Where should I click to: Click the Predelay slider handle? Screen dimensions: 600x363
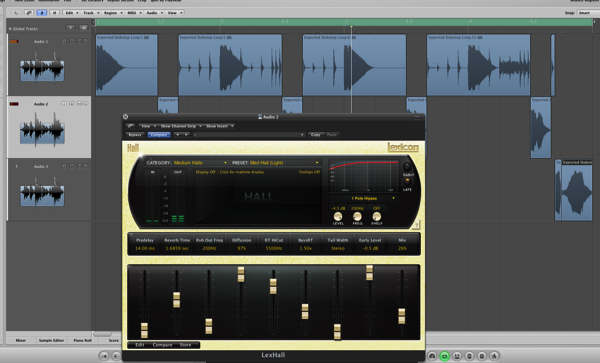(x=144, y=330)
